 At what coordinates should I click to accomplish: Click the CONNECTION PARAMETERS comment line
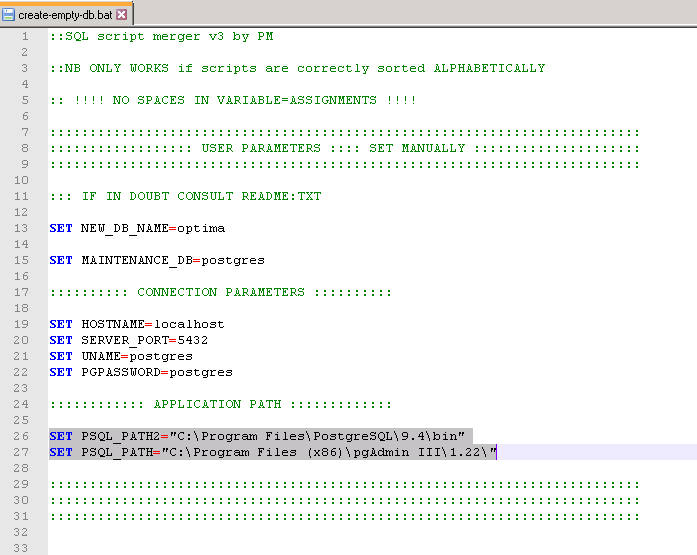click(220, 292)
